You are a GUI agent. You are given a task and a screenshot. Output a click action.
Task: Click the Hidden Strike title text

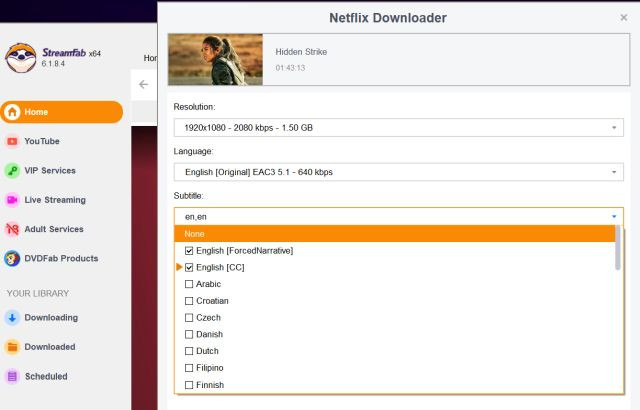(301, 52)
